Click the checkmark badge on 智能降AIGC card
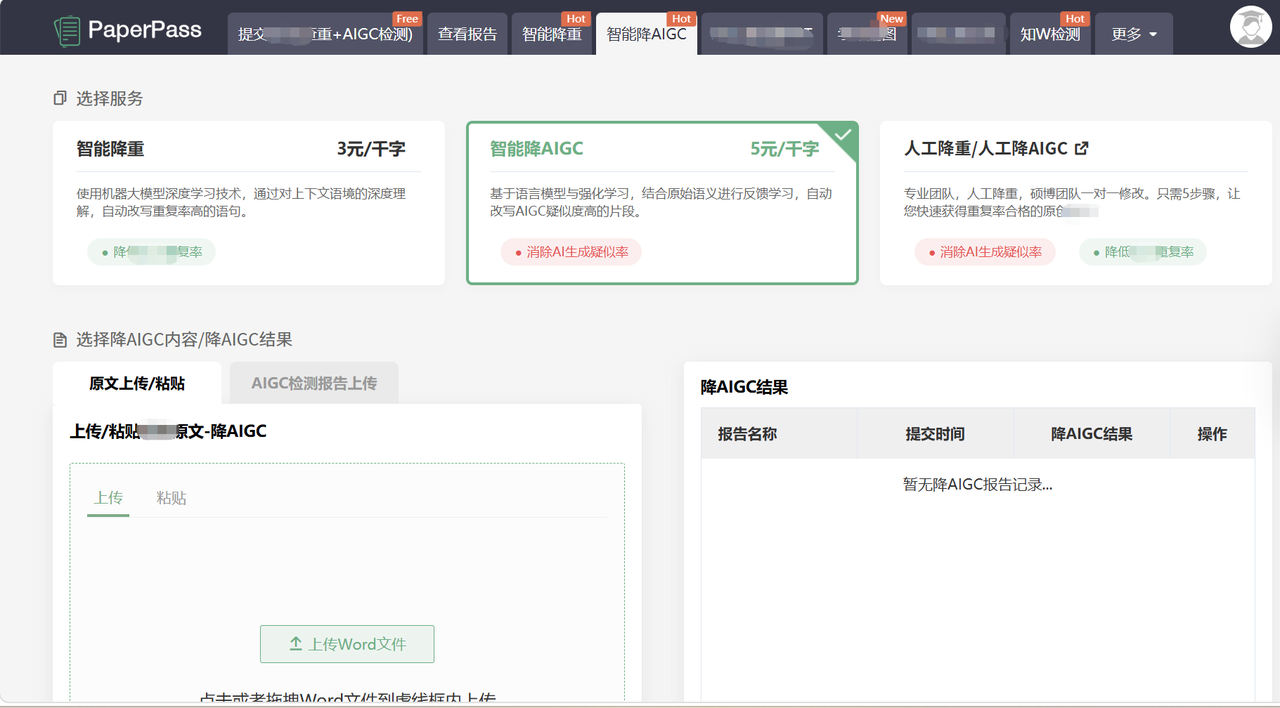The image size is (1280, 708). point(842,136)
